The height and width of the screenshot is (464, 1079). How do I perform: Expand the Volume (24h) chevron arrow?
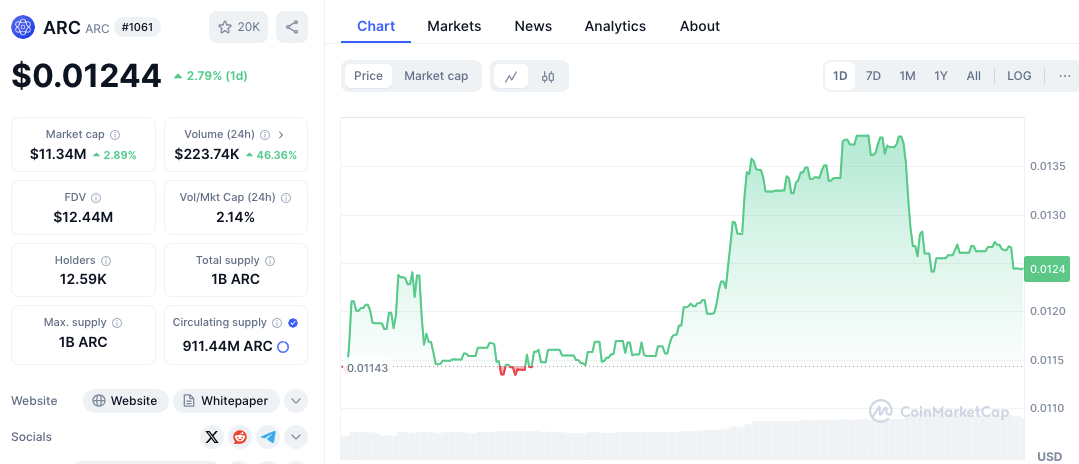281,135
